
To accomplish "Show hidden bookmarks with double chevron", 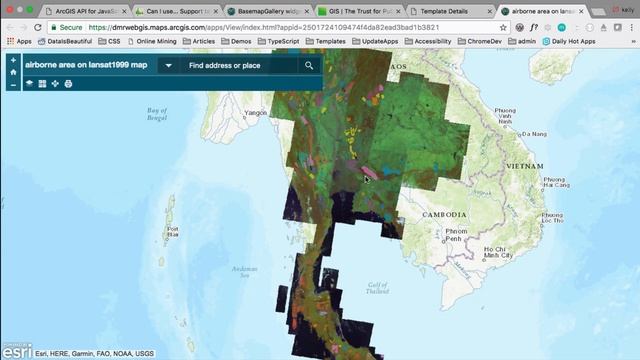I will pos(633,41).
